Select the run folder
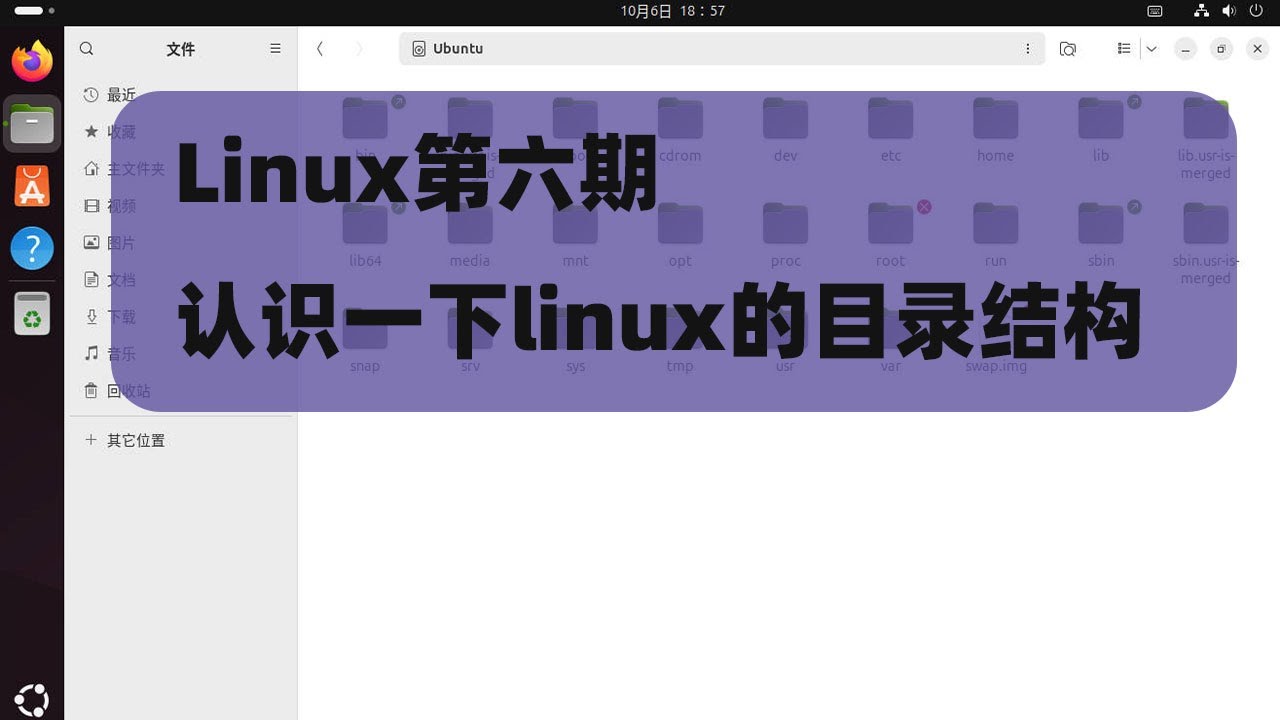This screenshot has width=1280, height=720. point(996,236)
